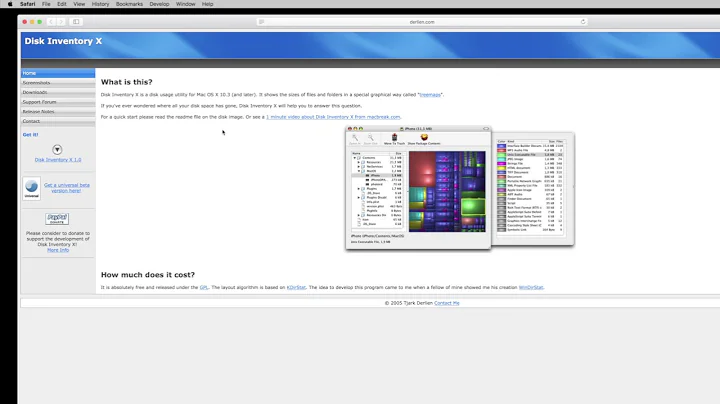Toggle the Safari sidebar button

76,22
